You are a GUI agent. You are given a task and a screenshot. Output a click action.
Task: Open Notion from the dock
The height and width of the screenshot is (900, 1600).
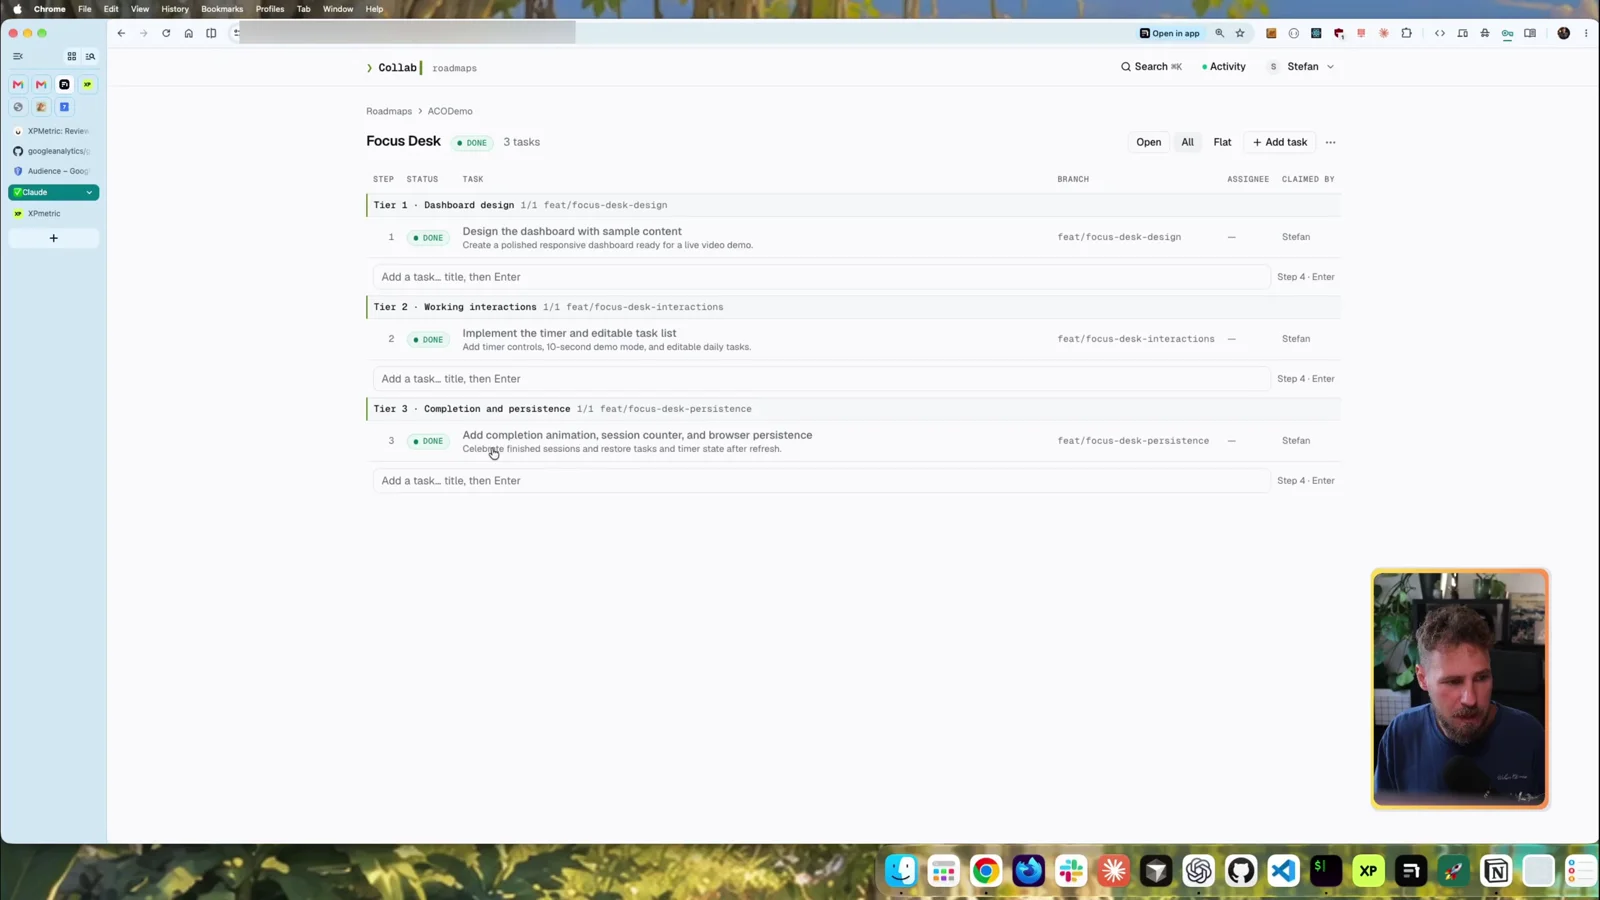[1496, 871]
